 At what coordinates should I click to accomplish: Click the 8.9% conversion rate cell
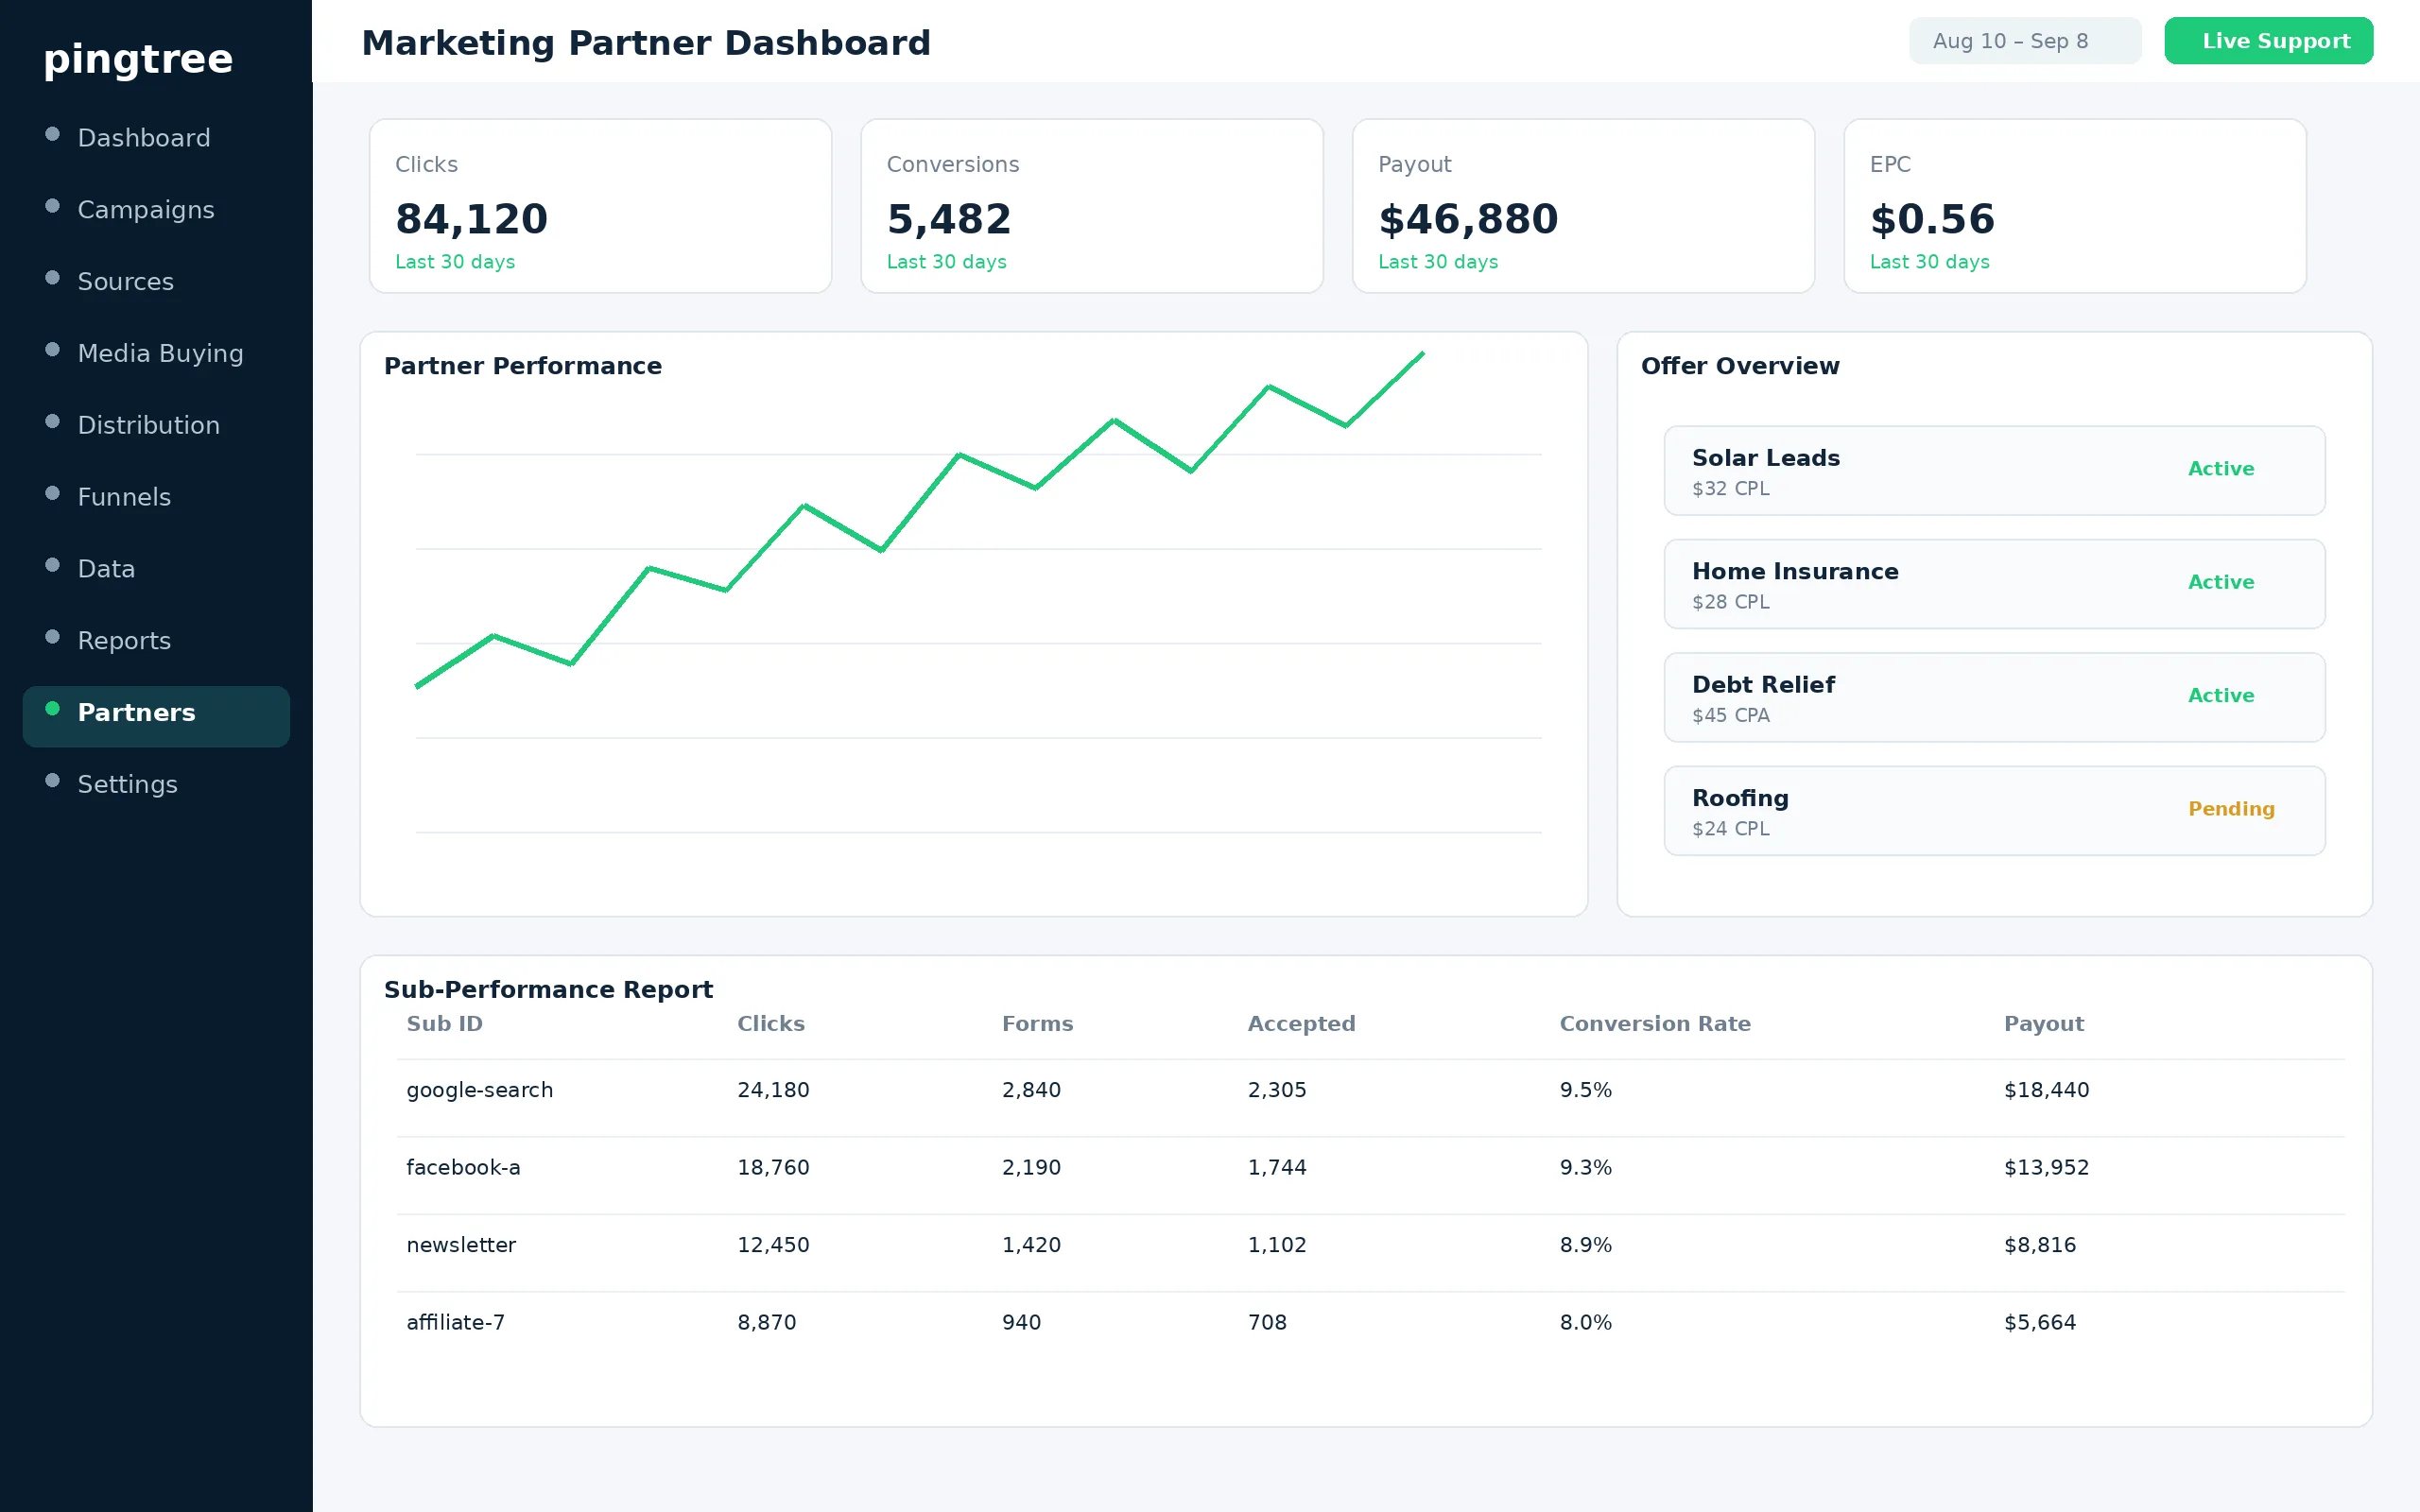1586,1245
